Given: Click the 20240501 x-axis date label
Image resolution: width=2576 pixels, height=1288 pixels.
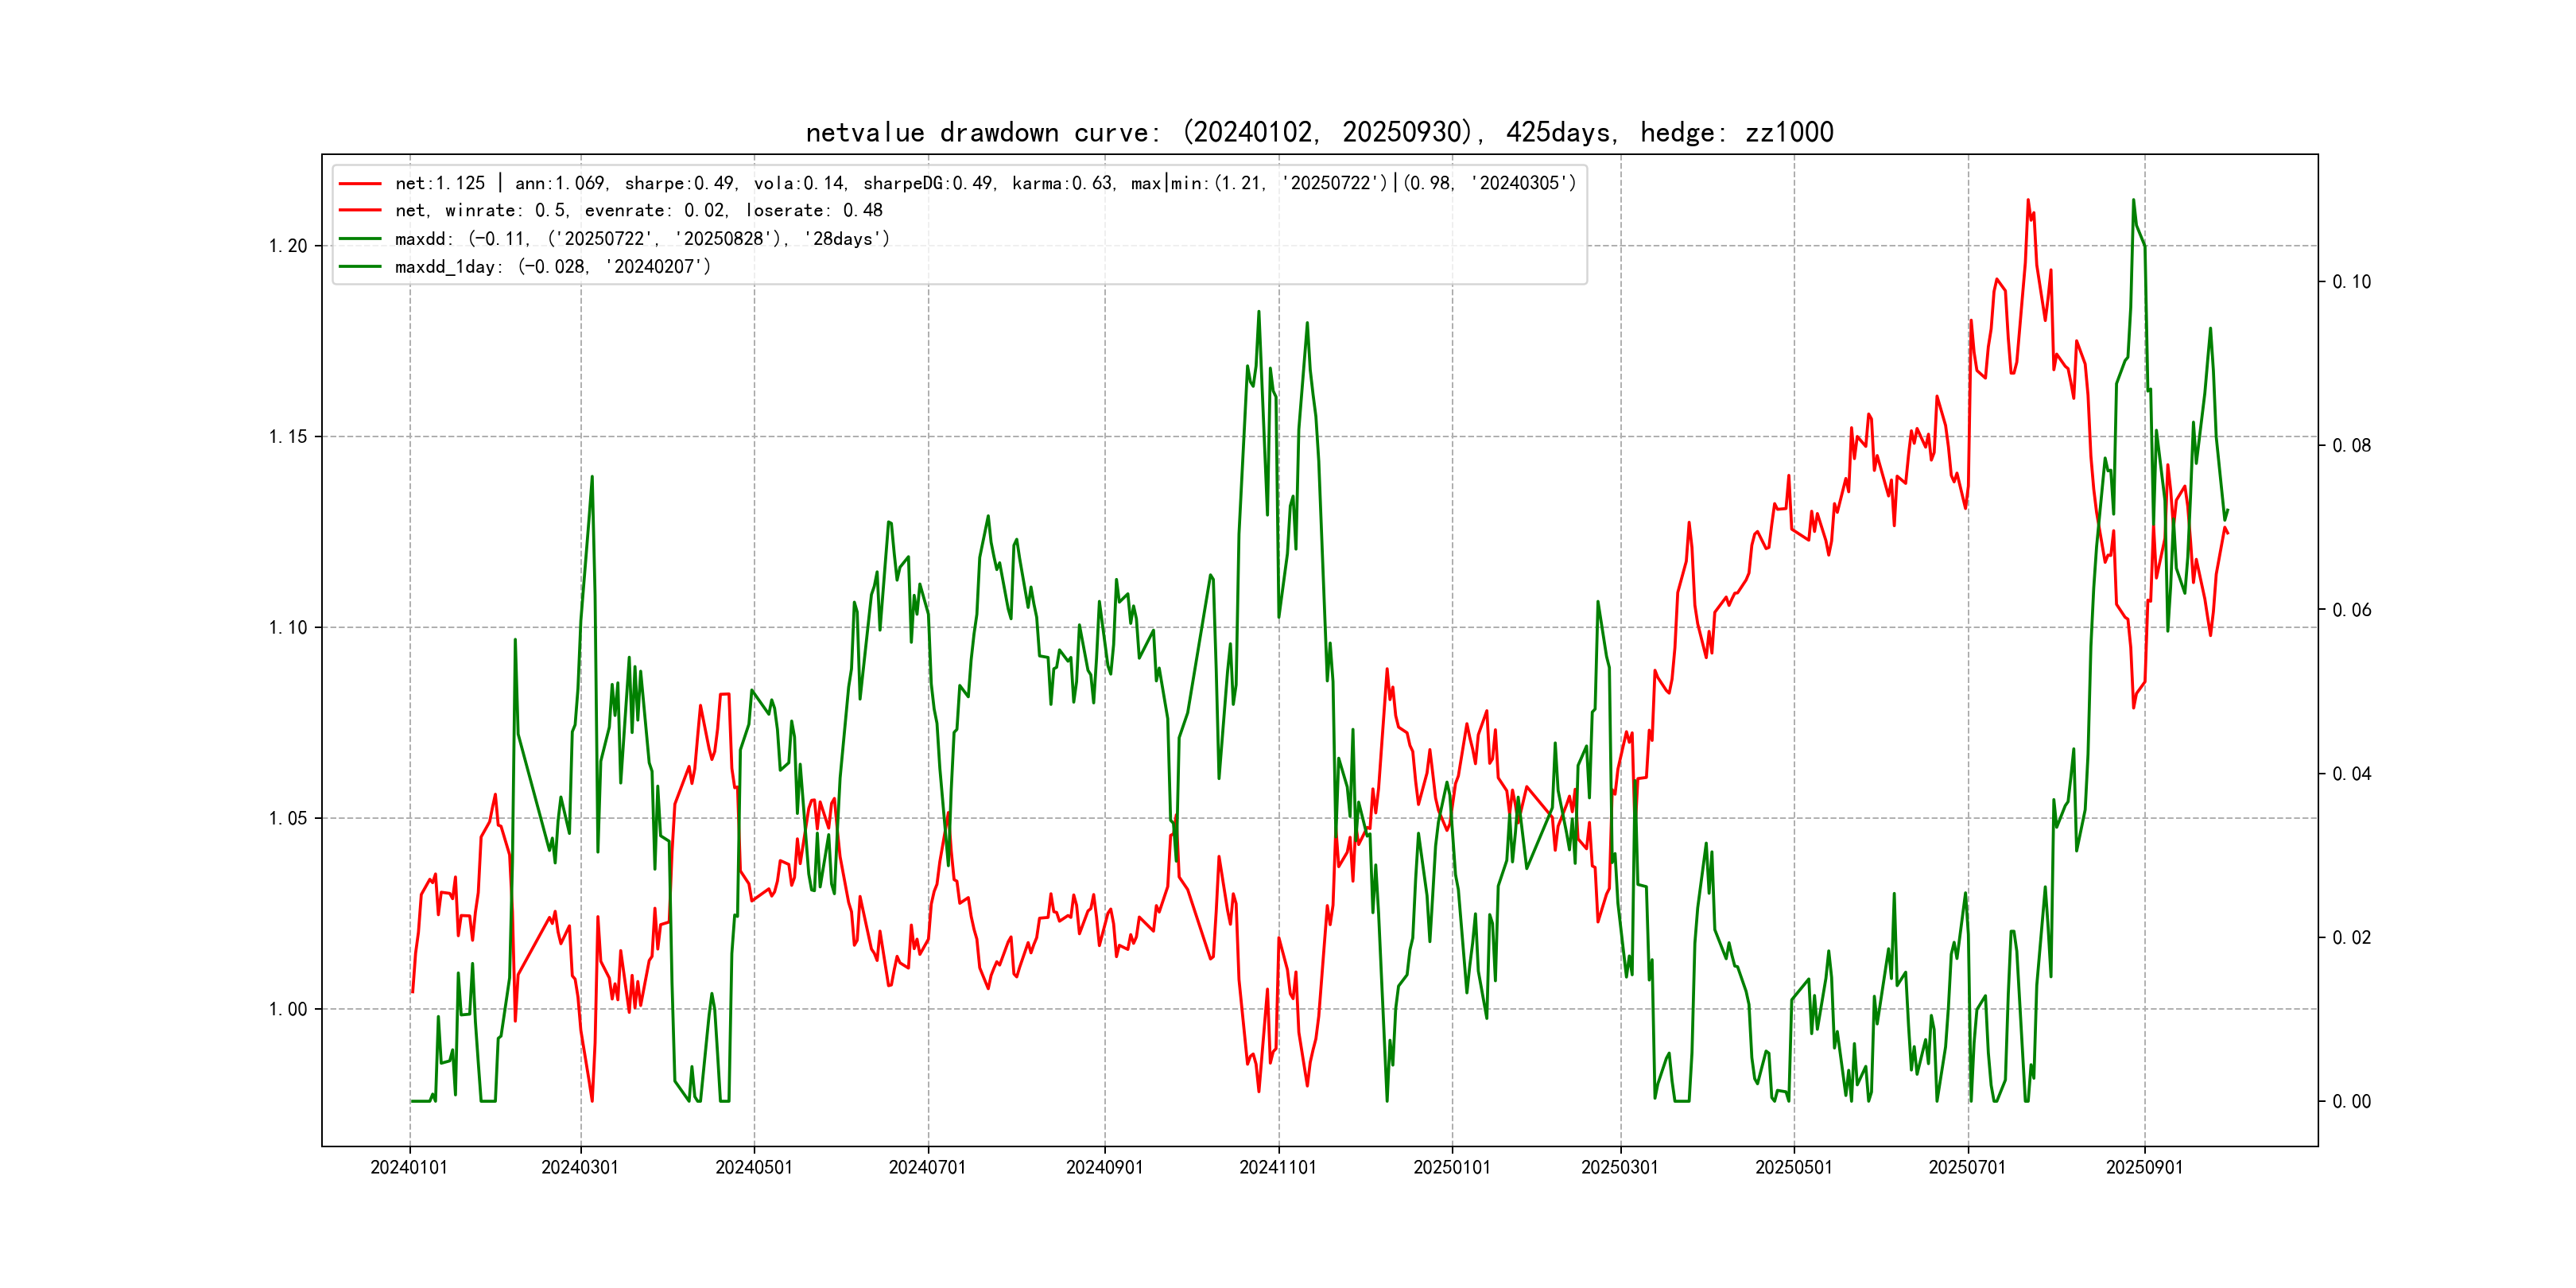Looking at the screenshot, I should (754, 1167).
